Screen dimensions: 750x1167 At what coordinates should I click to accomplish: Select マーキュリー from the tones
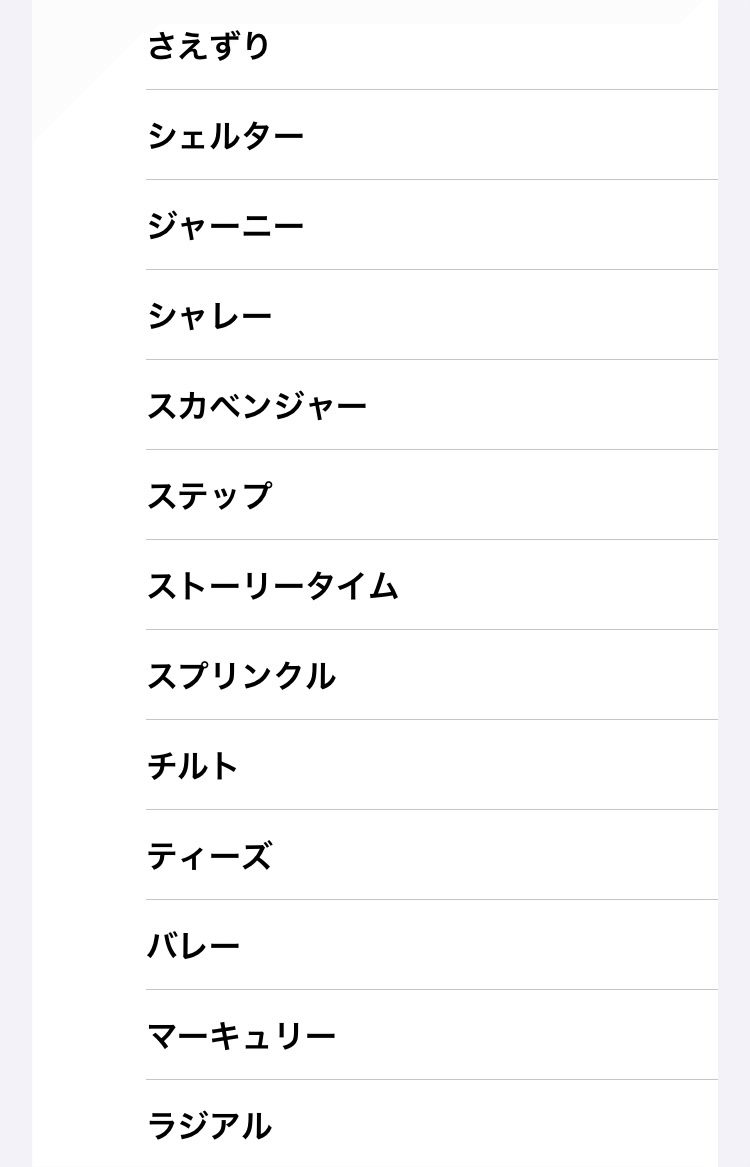click(x=241, y=1036)
